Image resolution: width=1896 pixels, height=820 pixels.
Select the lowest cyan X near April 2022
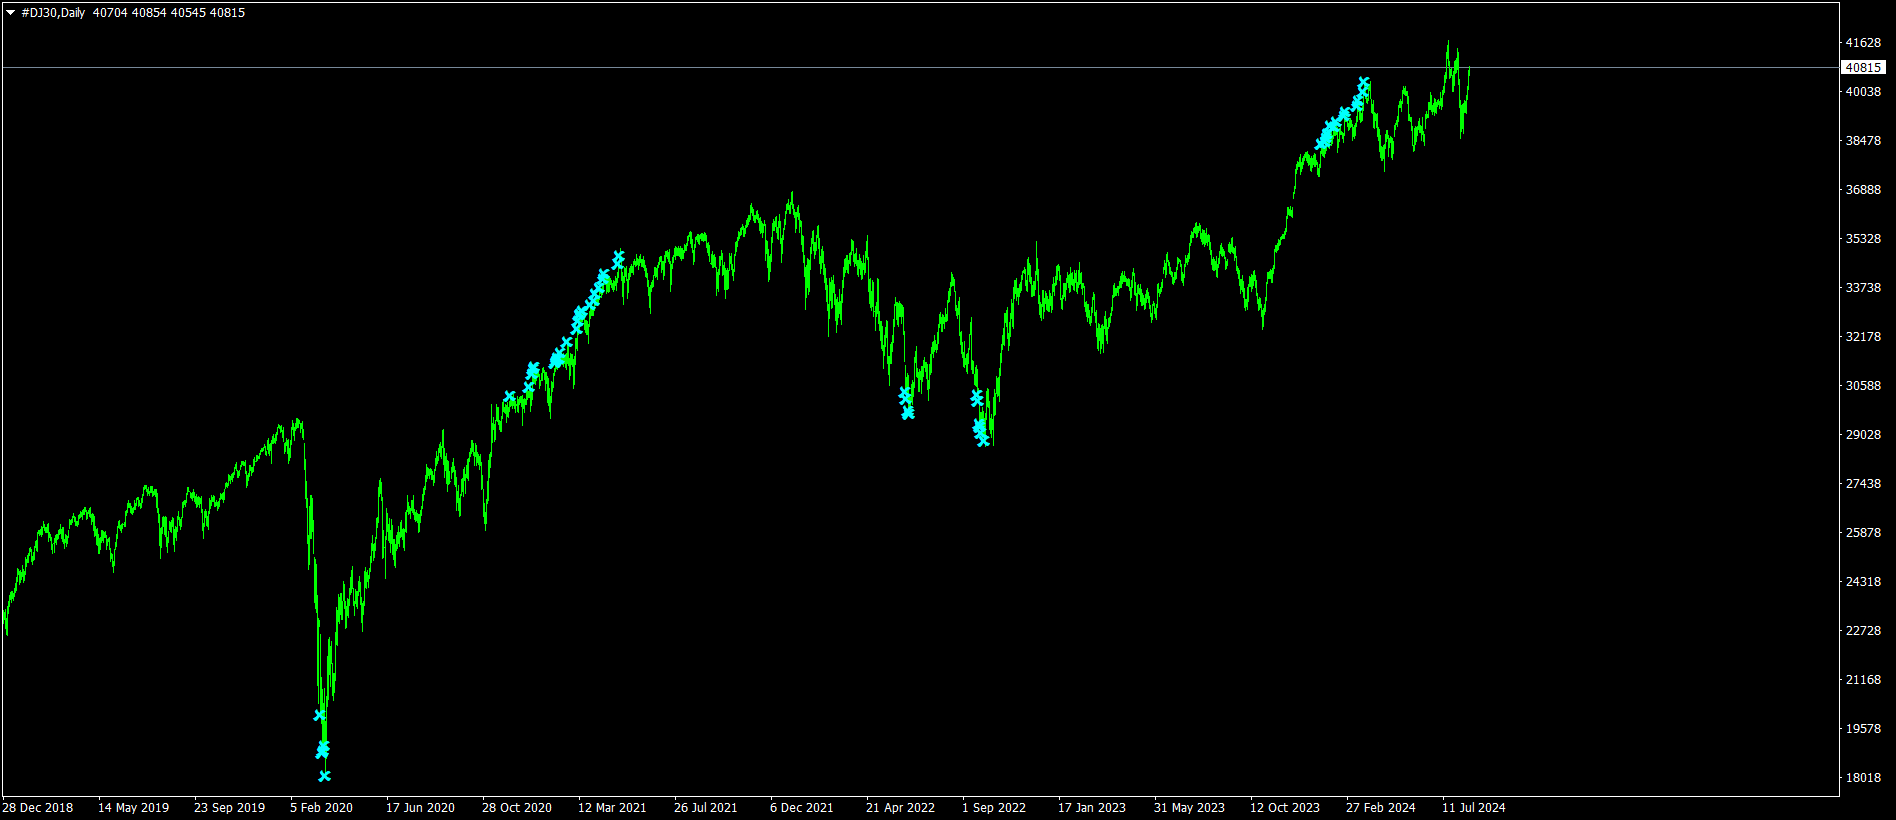point(908,413)
